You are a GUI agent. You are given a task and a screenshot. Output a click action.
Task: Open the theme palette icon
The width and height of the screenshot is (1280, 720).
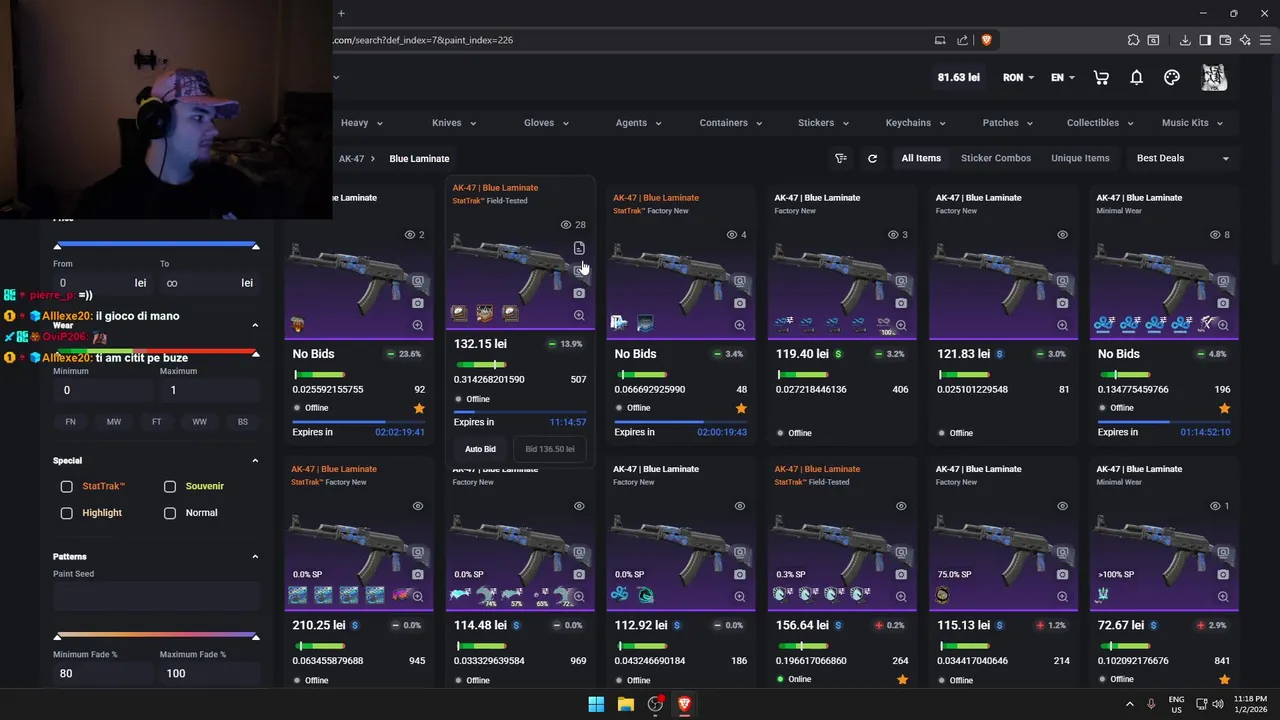1172,78
